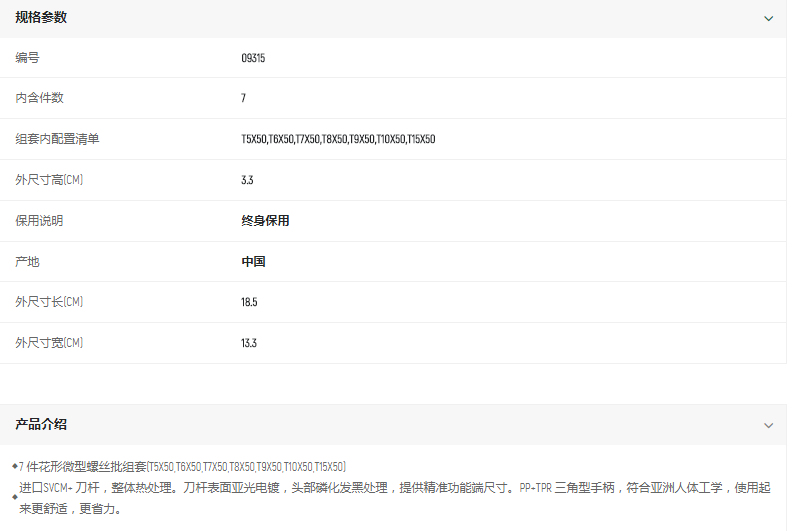Select the 内含件数 row label
The width and height of the screenshot is (796, 531).
39,98
